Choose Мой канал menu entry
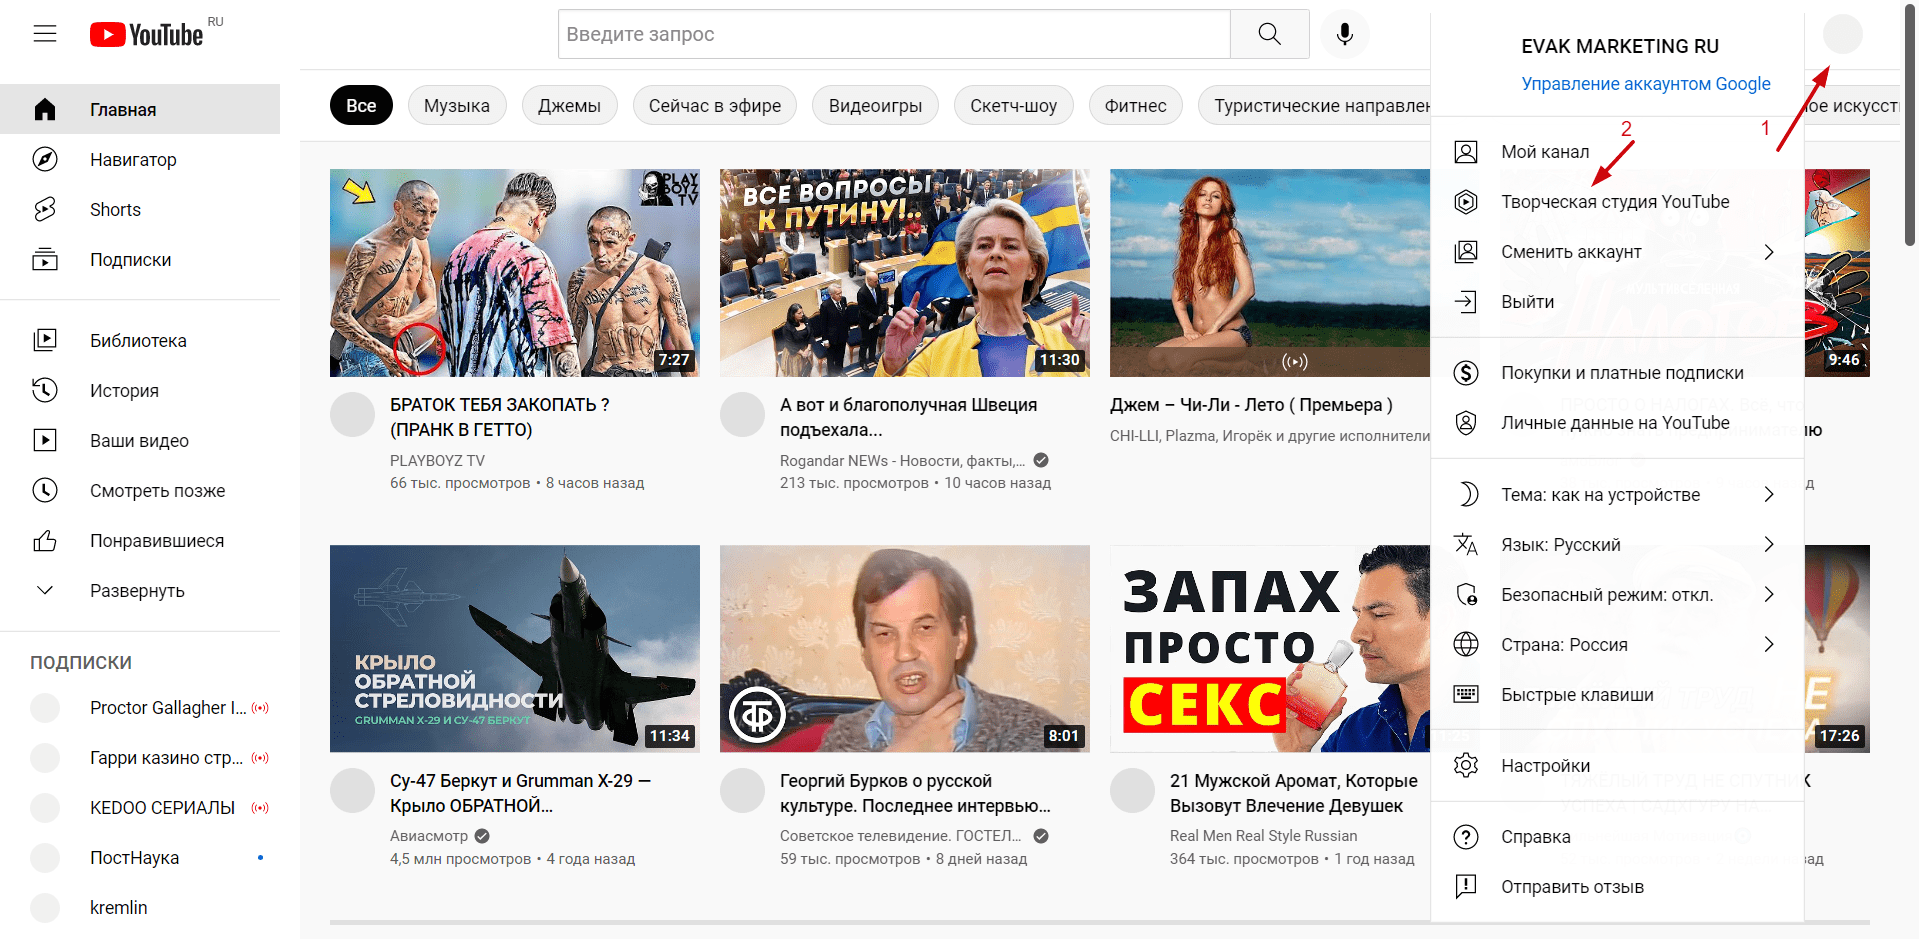 point(1617,152)
